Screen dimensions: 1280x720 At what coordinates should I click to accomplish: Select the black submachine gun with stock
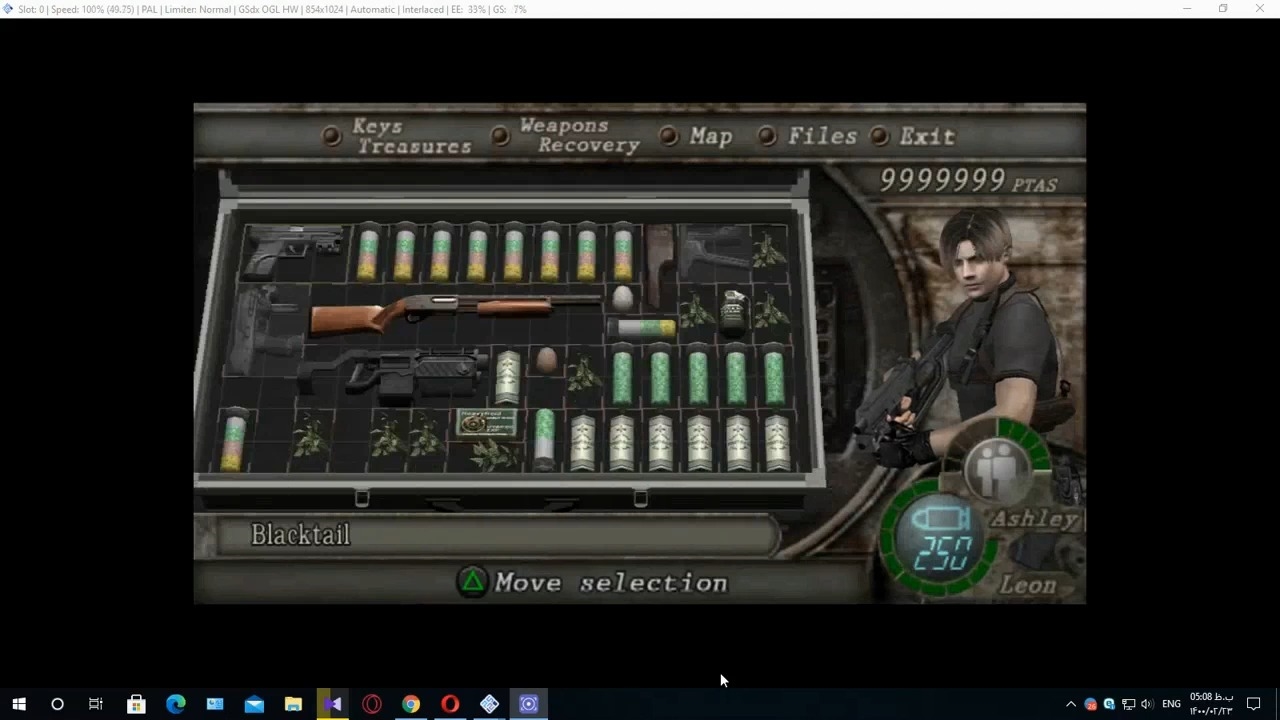[x=395, y=372]
